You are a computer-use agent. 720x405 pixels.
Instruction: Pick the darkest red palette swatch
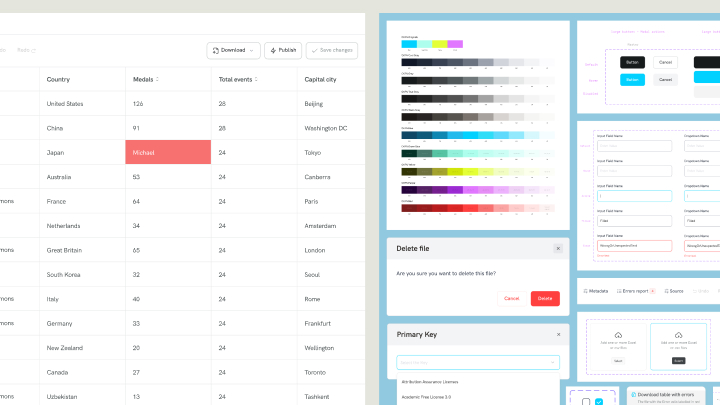point(409,208)
